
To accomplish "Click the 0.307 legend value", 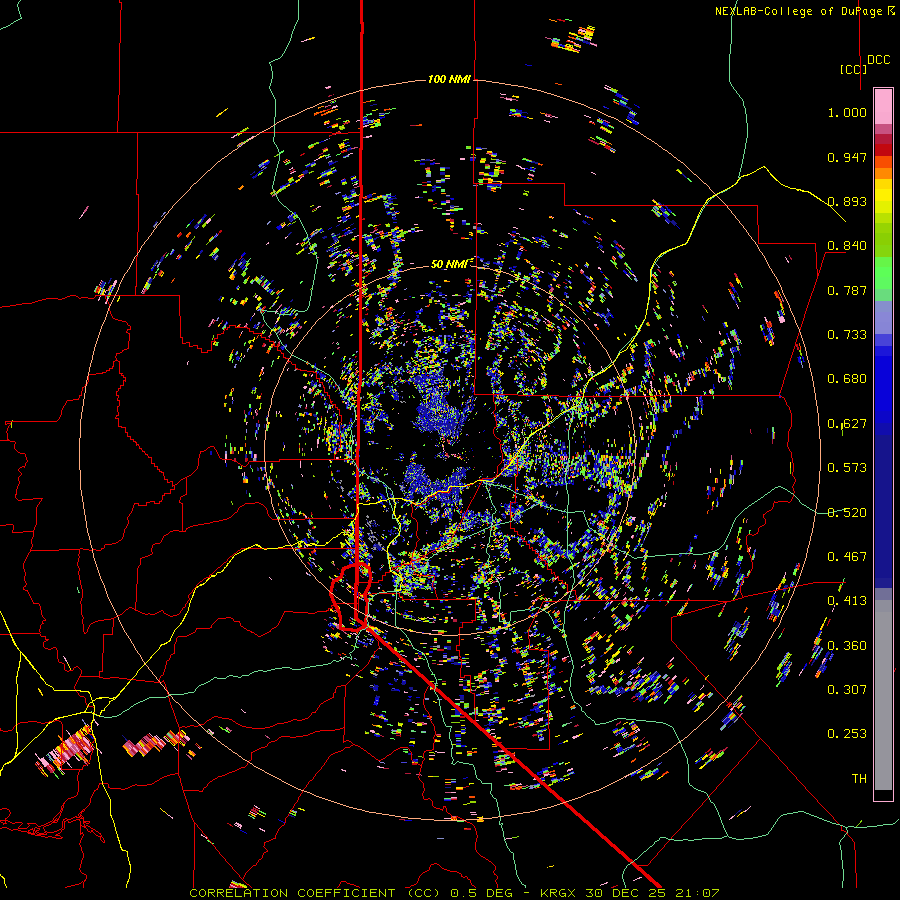I will click(847, 690).
